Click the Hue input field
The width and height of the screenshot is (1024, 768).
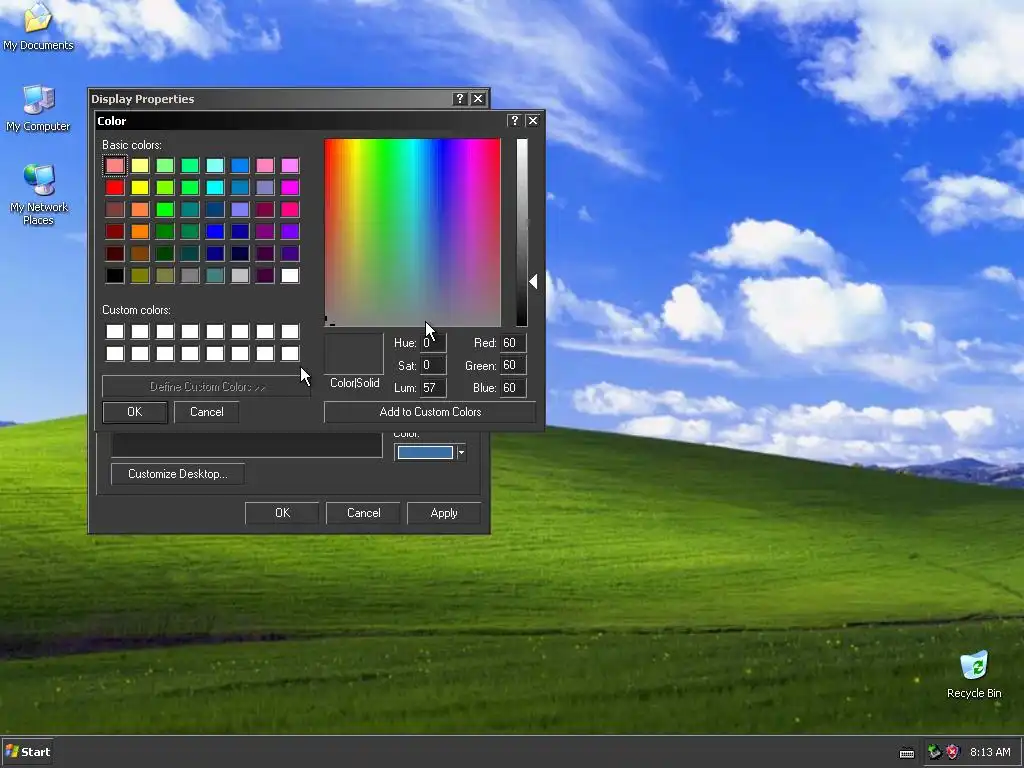pyautogui.click(x=433, y=343)
